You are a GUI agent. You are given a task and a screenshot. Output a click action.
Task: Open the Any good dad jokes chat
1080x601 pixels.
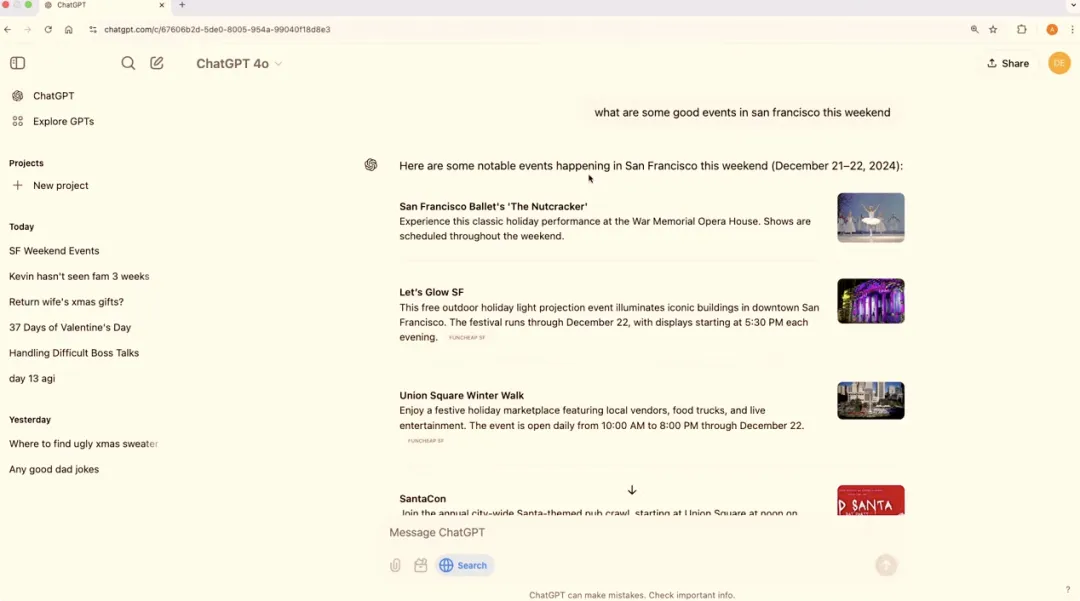(x=54, y=469)
